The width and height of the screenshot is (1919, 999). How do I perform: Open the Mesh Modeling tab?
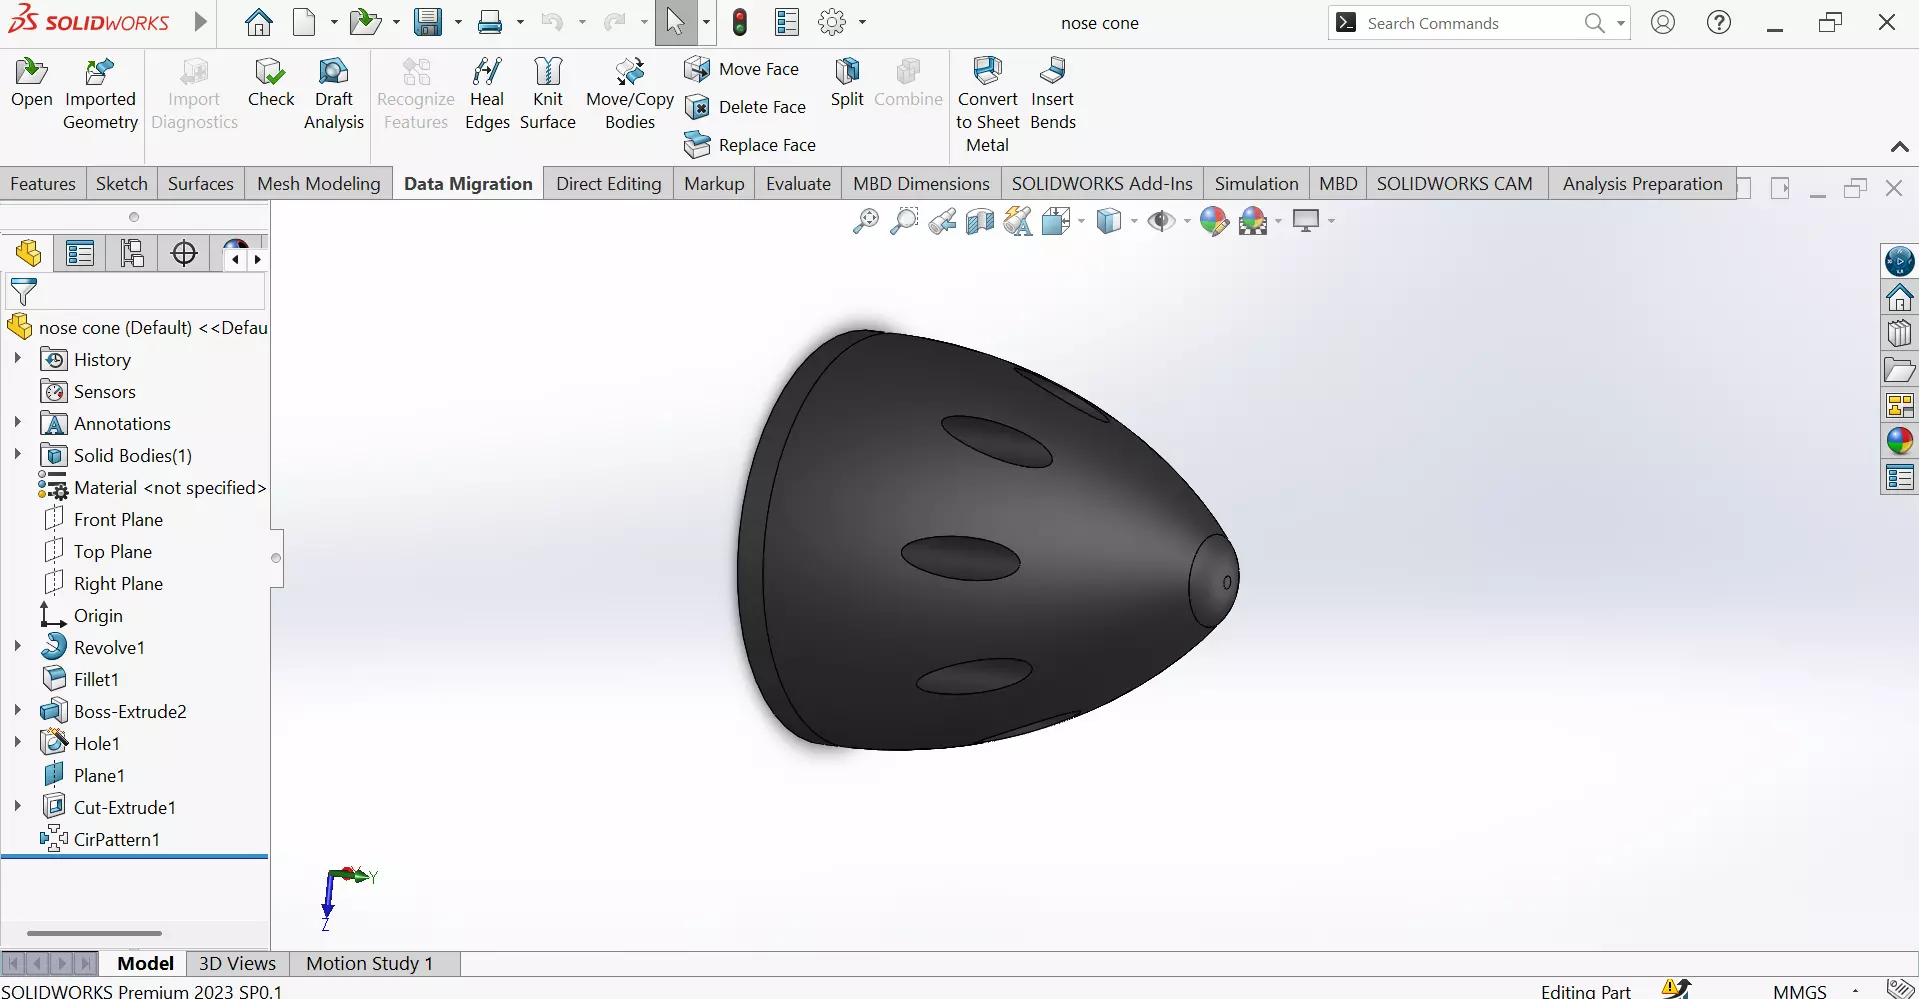[x=319, y=184]
